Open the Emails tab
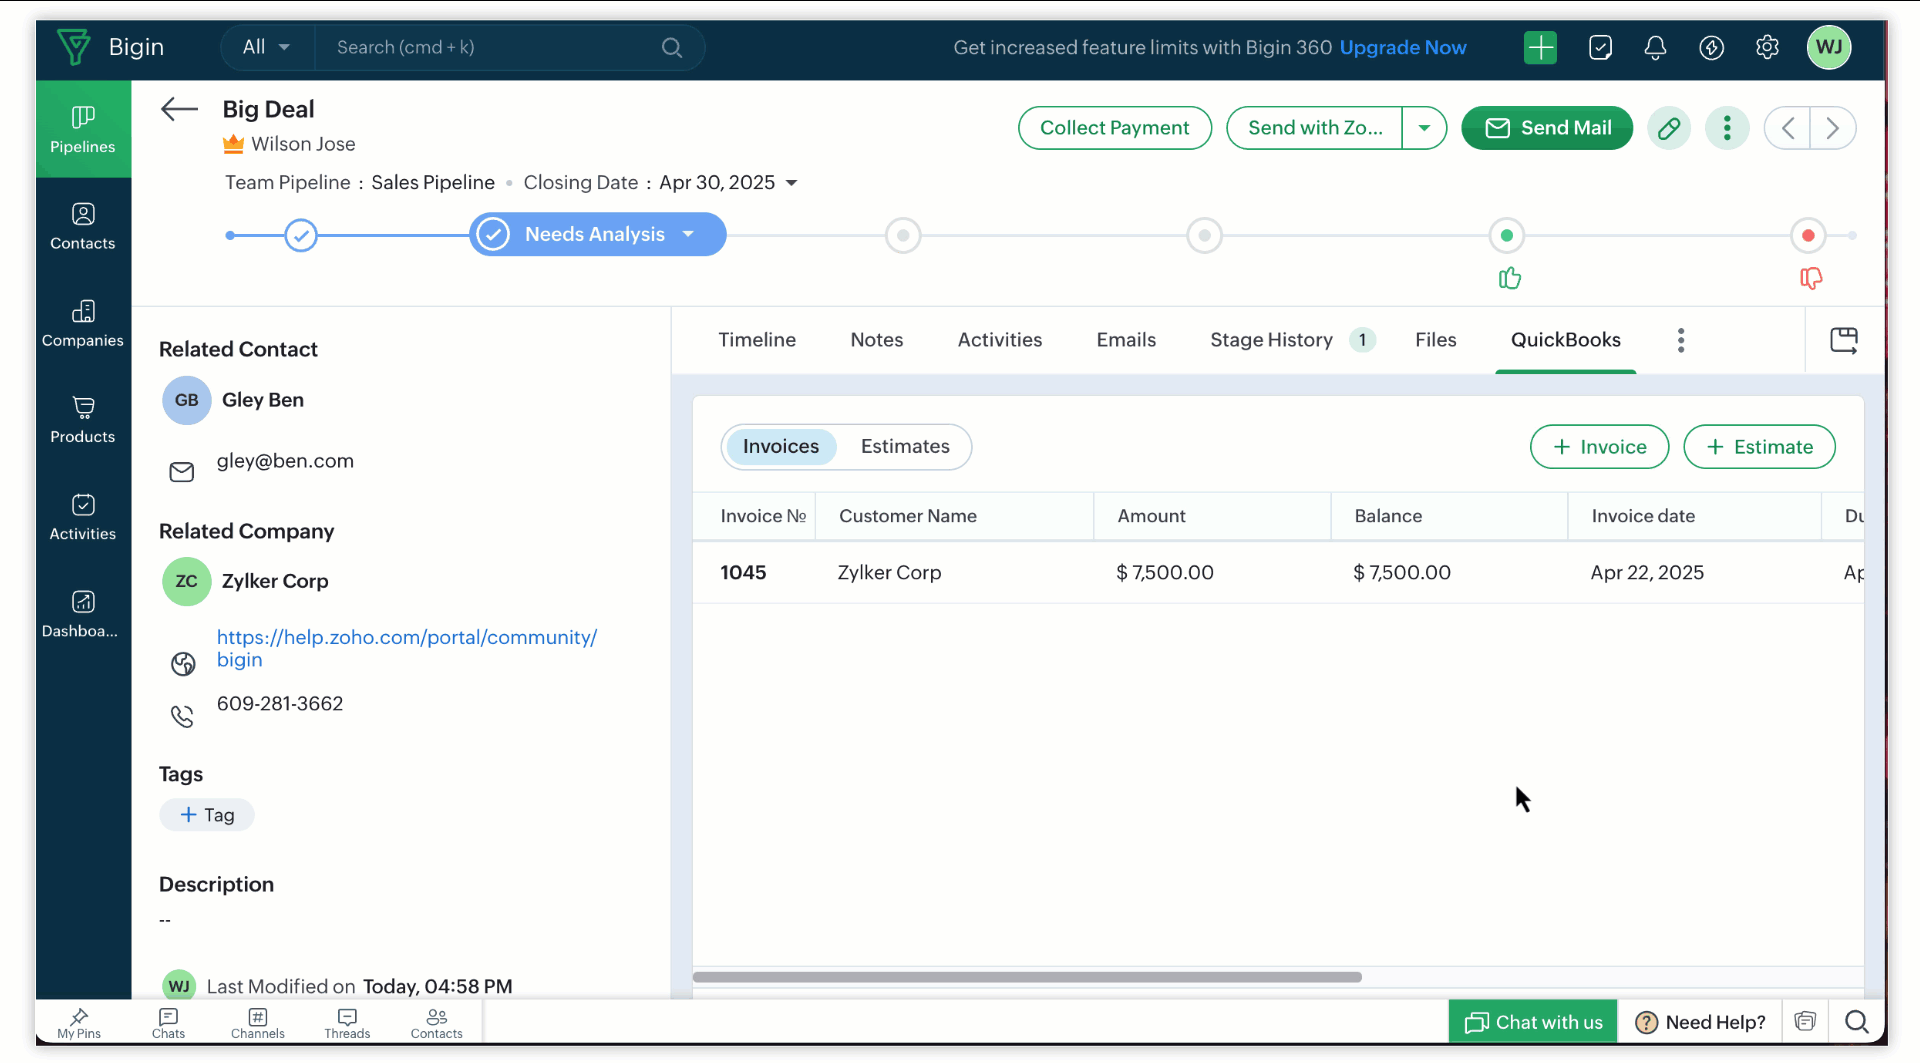The width and height of the screenshot is (1920, 1063). point(1126,340)
